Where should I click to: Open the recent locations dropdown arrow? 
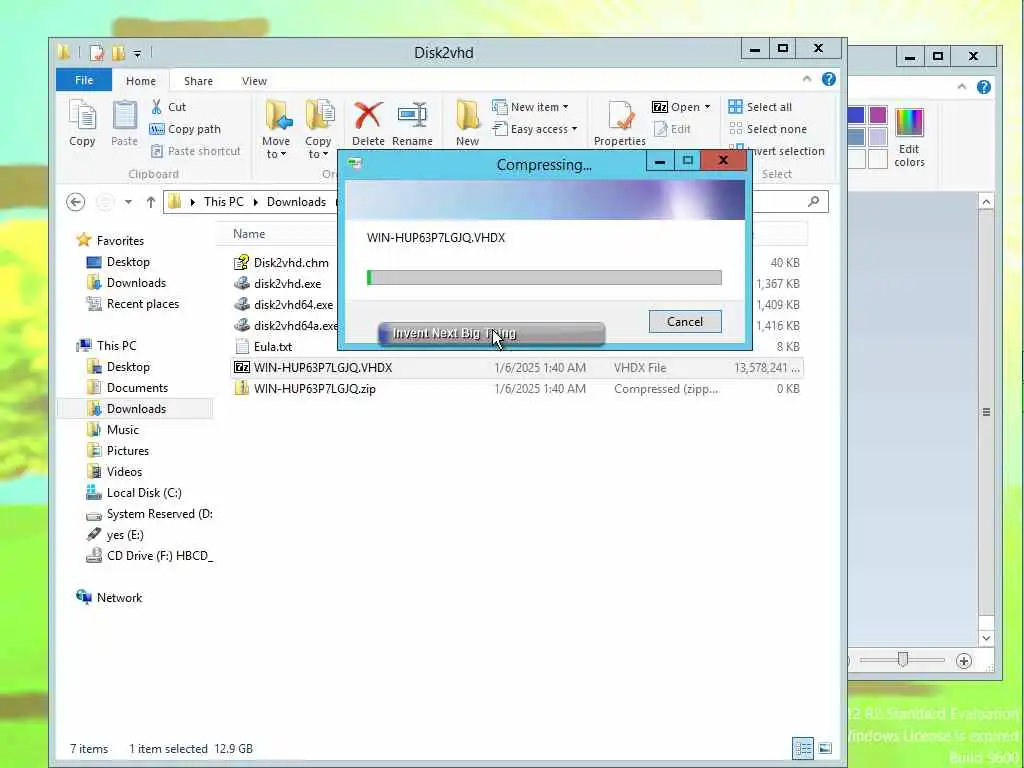tap(128, 202)
